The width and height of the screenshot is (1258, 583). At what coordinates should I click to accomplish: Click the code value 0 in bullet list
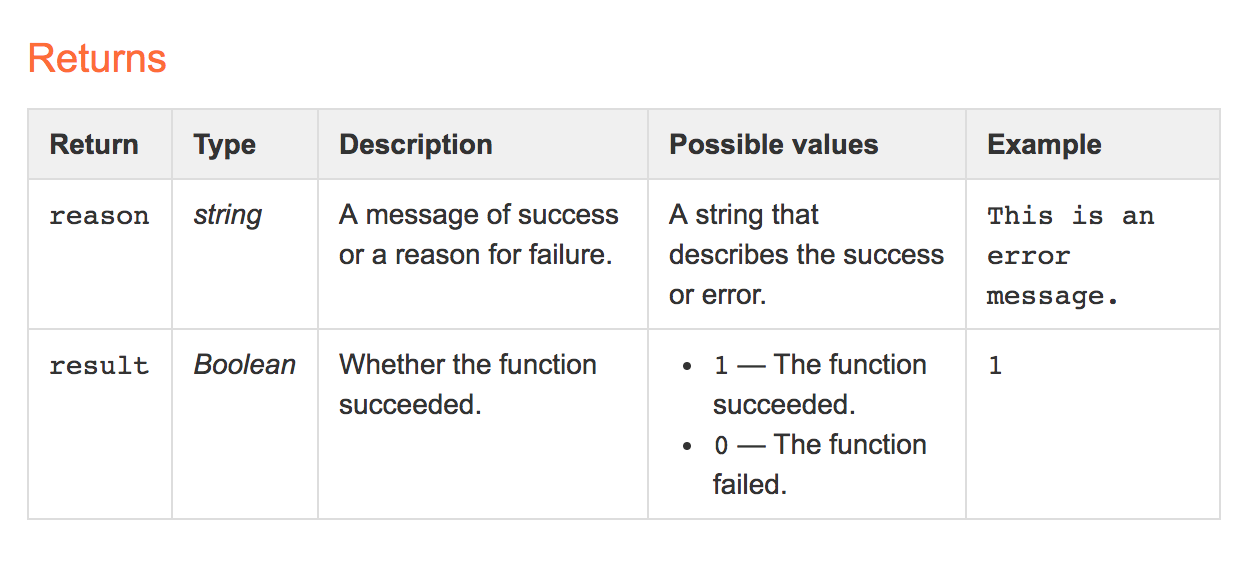[x=721, y=446]
